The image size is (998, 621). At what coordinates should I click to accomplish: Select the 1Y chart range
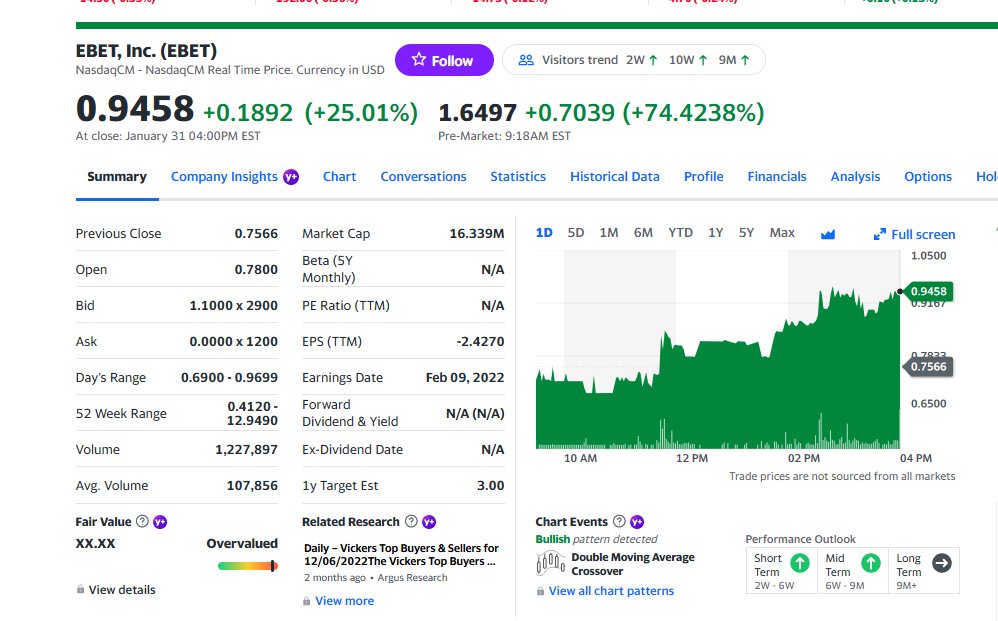(x=715, y=232)
